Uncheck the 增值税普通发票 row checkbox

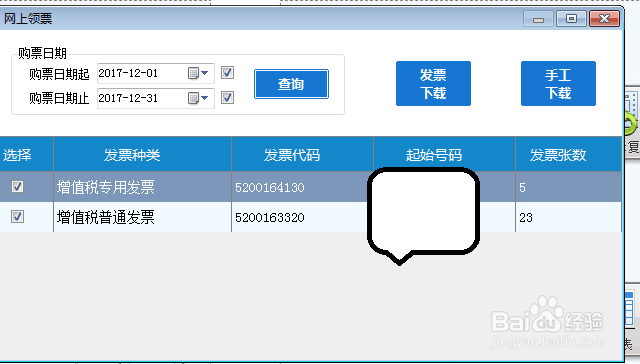click(17, 217)
